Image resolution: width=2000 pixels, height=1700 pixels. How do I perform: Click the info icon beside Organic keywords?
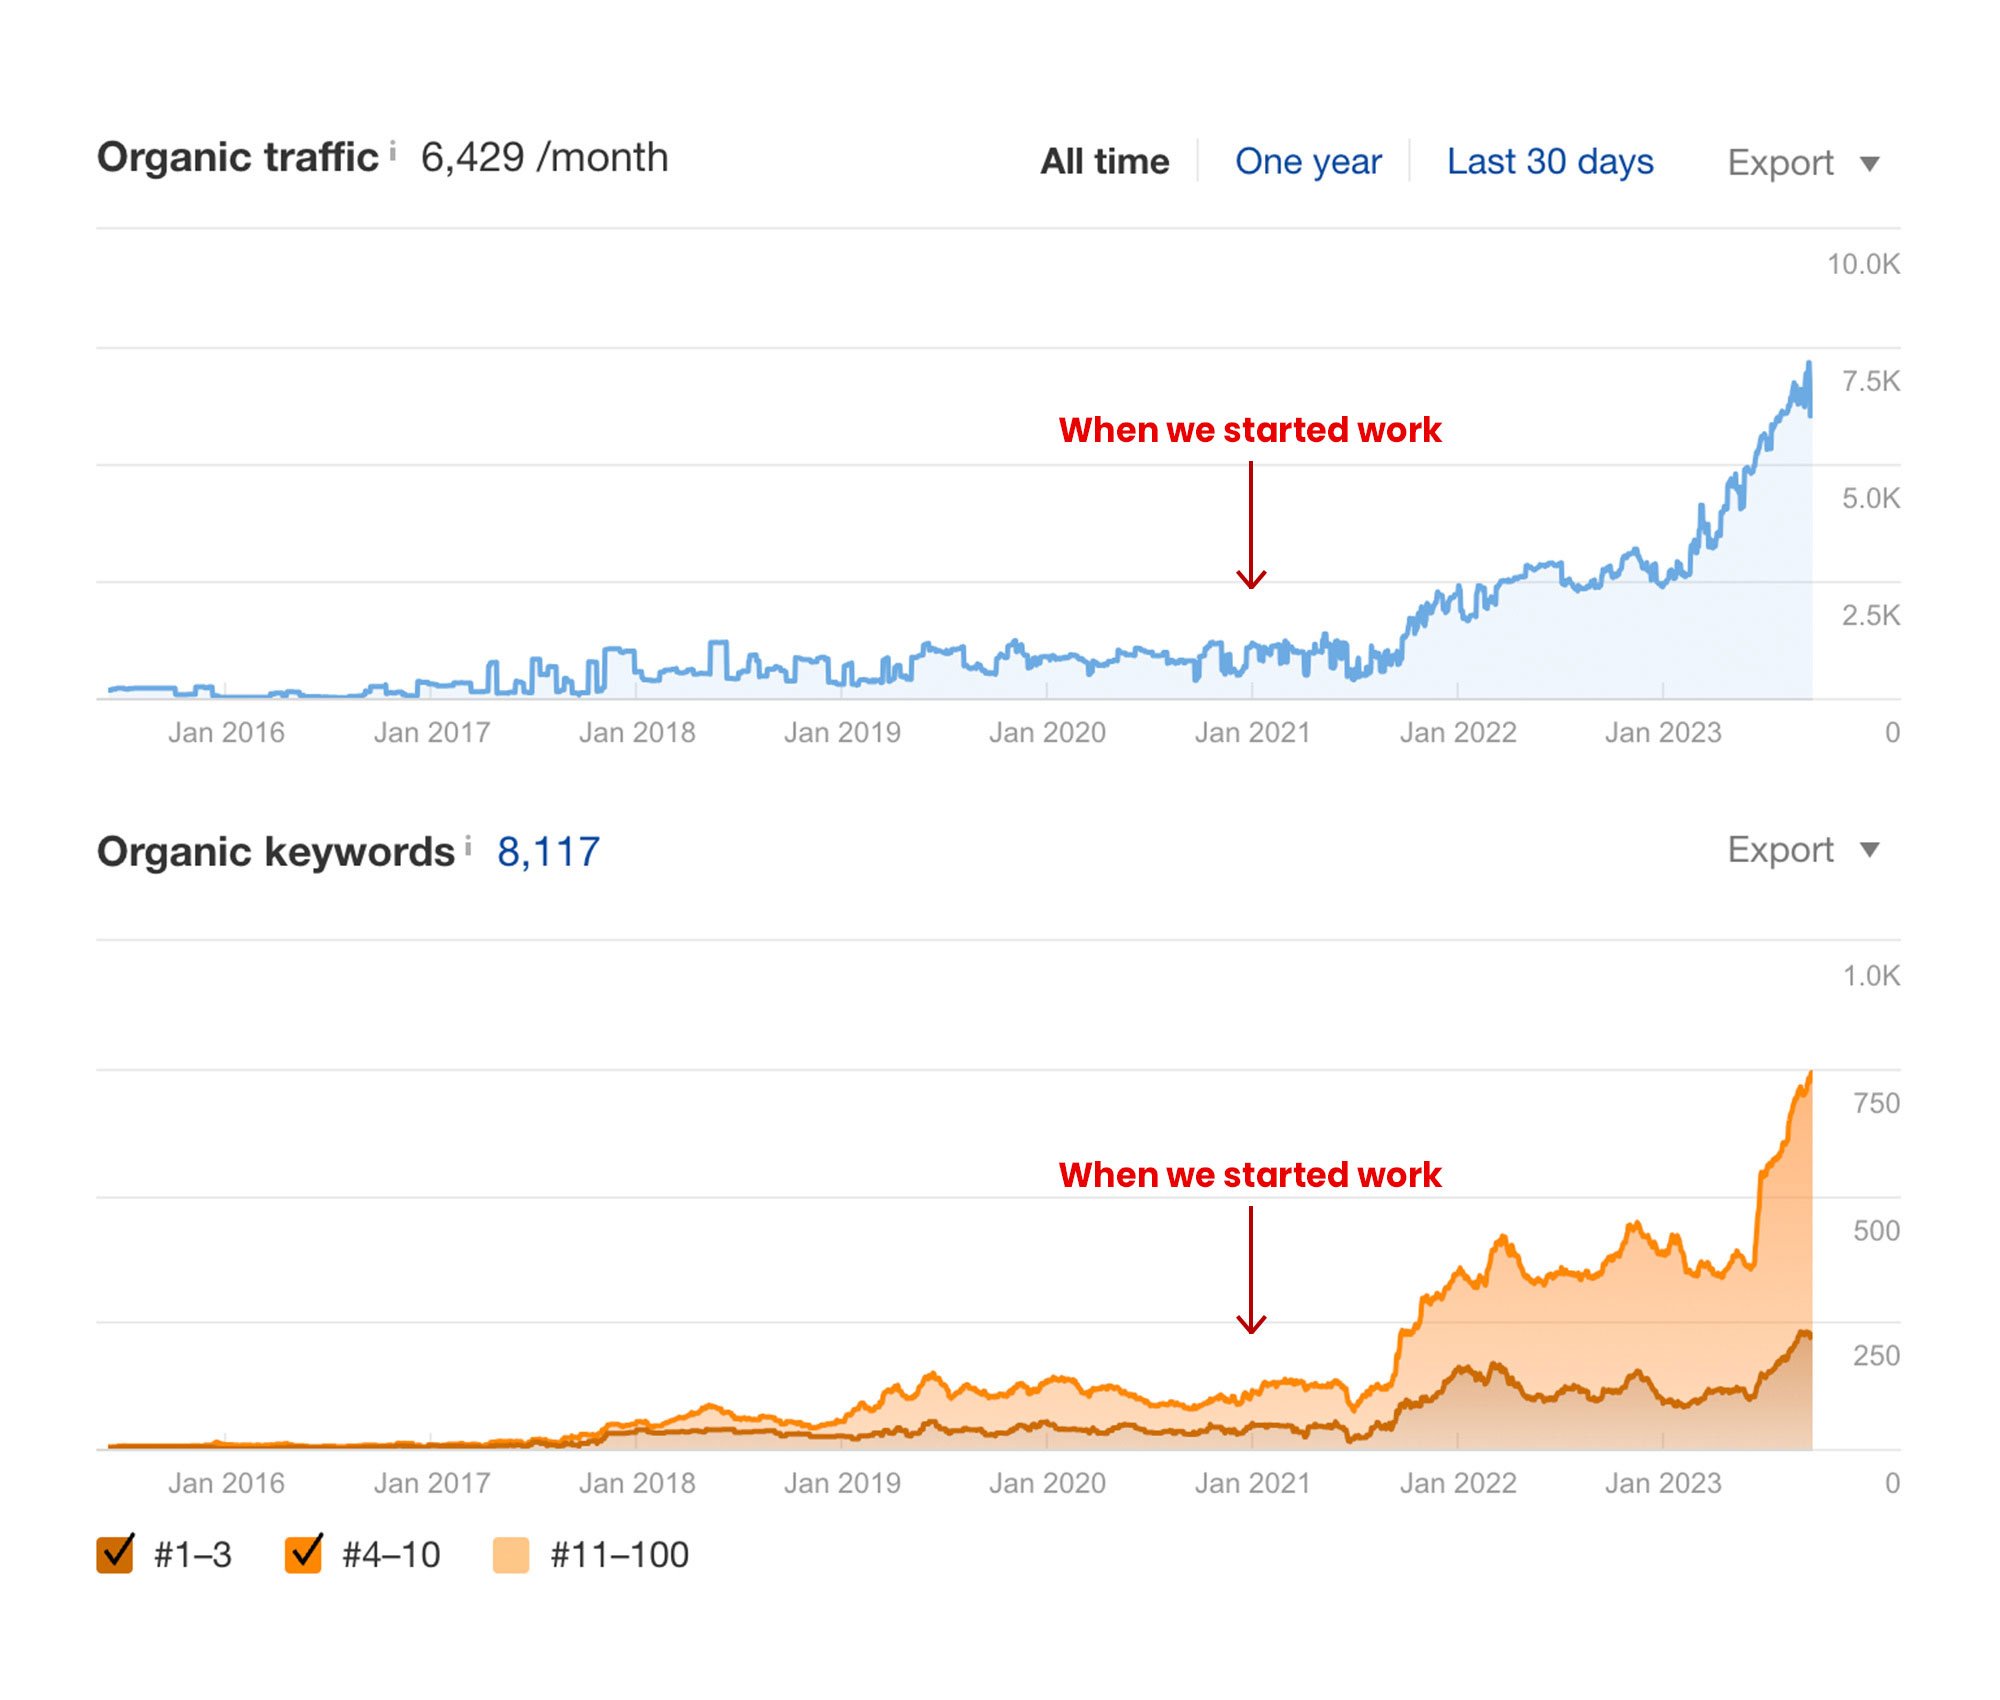(x=468, y=847)
